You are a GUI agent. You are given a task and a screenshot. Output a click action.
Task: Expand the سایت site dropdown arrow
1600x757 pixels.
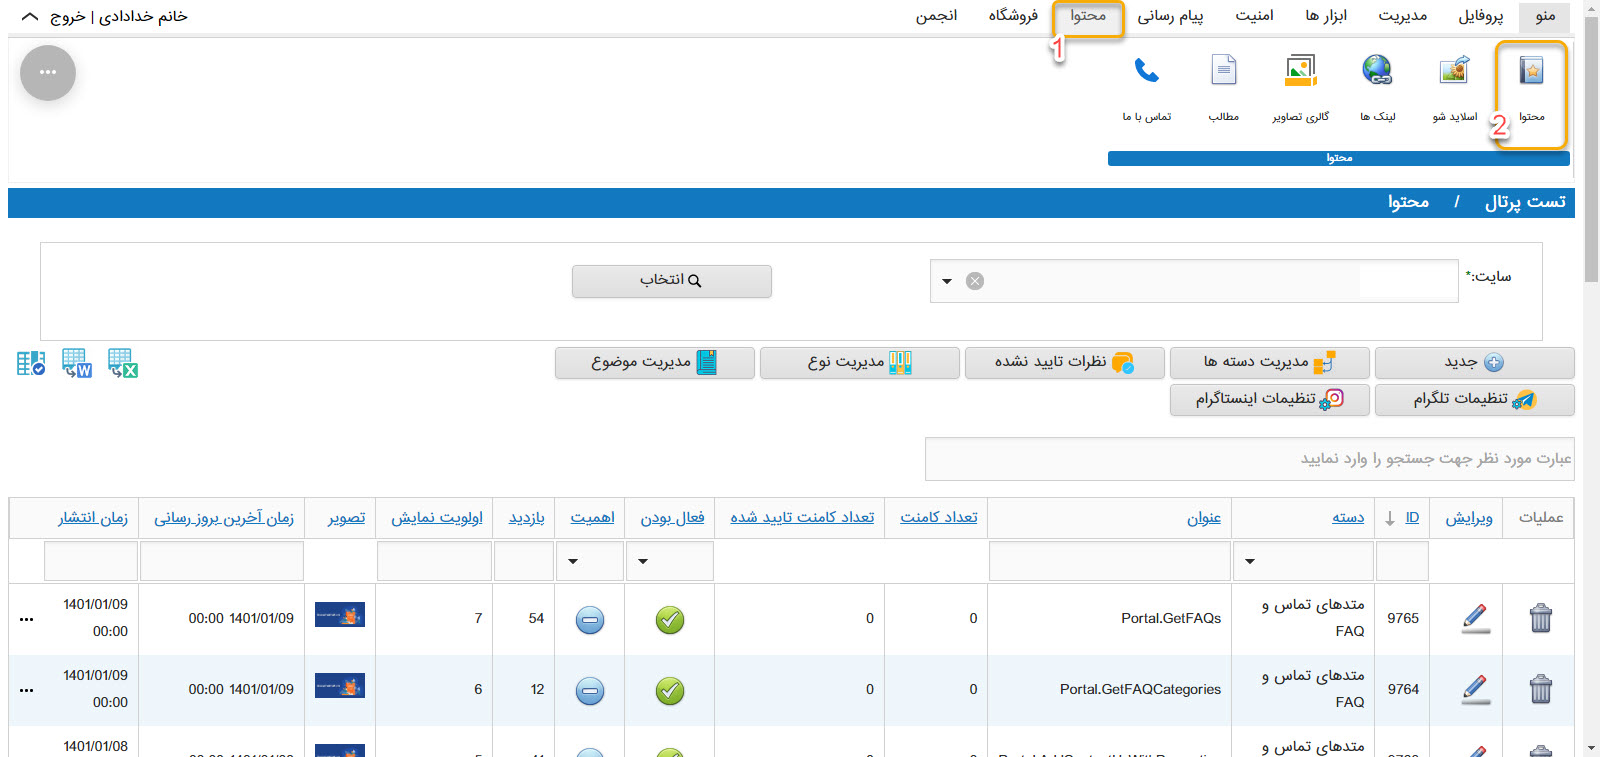coord(947,282)
